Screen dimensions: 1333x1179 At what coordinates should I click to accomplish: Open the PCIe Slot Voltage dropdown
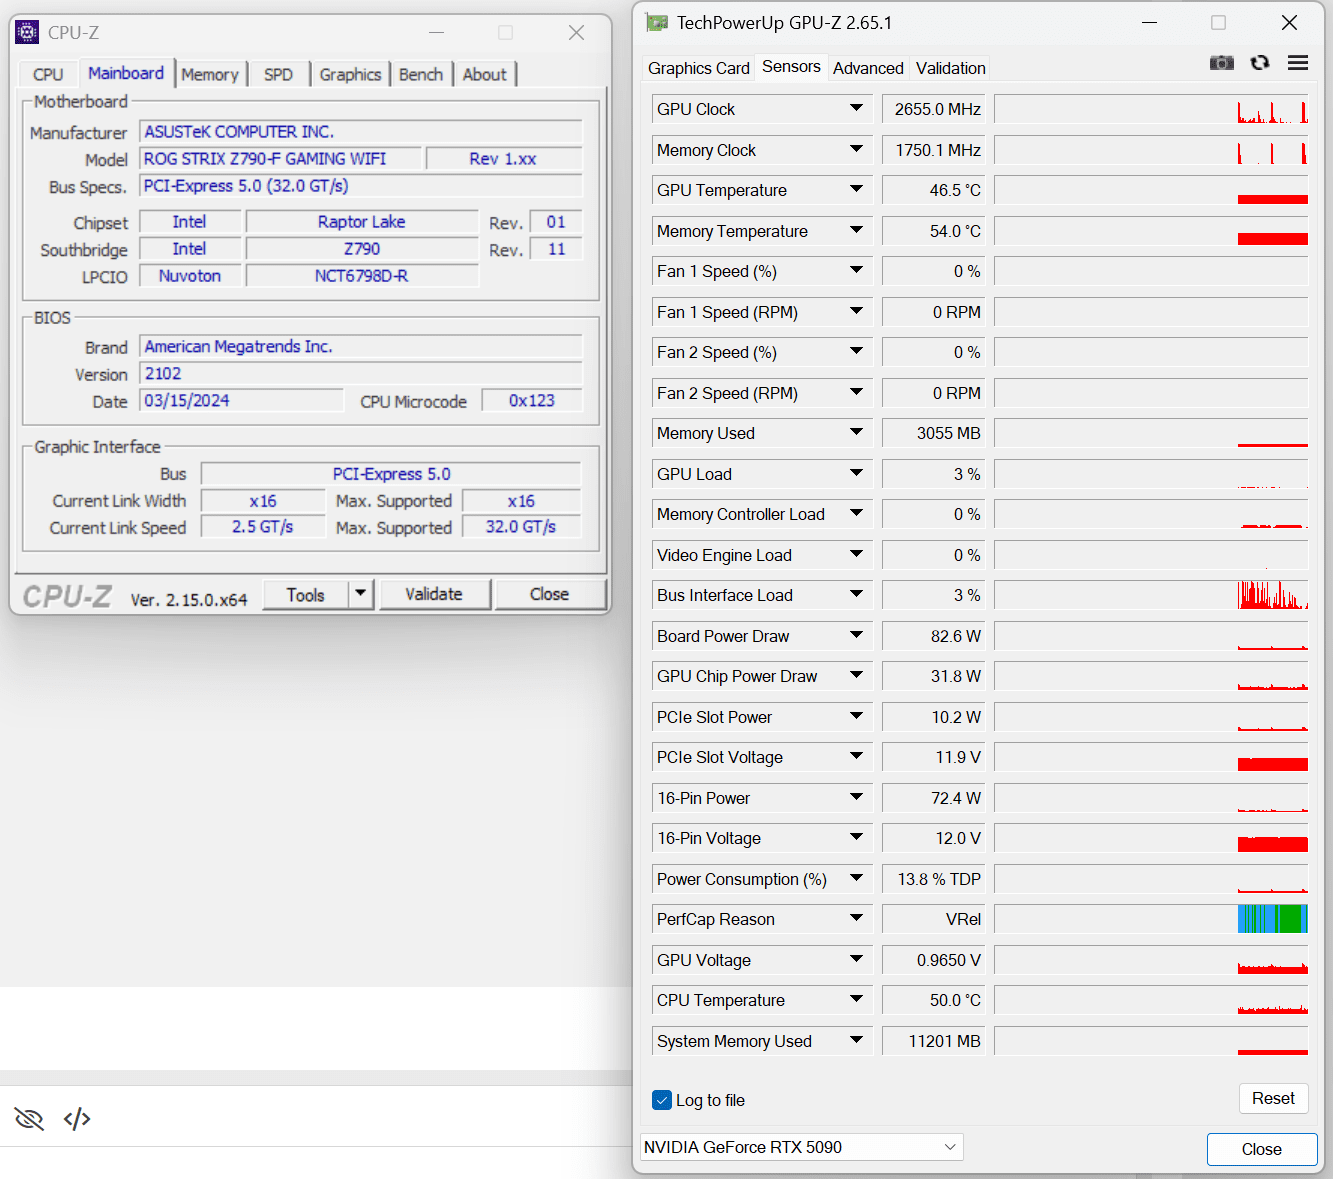(x=856, y=756)
